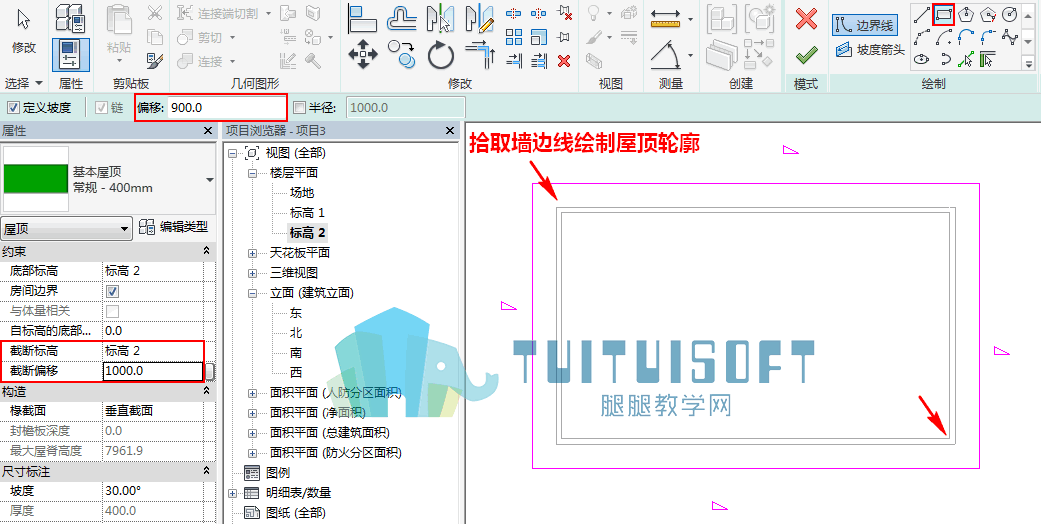Open the 标高 1 floor plan view
The width and height of the screenshot is (1041, 524).
point(307,213)
